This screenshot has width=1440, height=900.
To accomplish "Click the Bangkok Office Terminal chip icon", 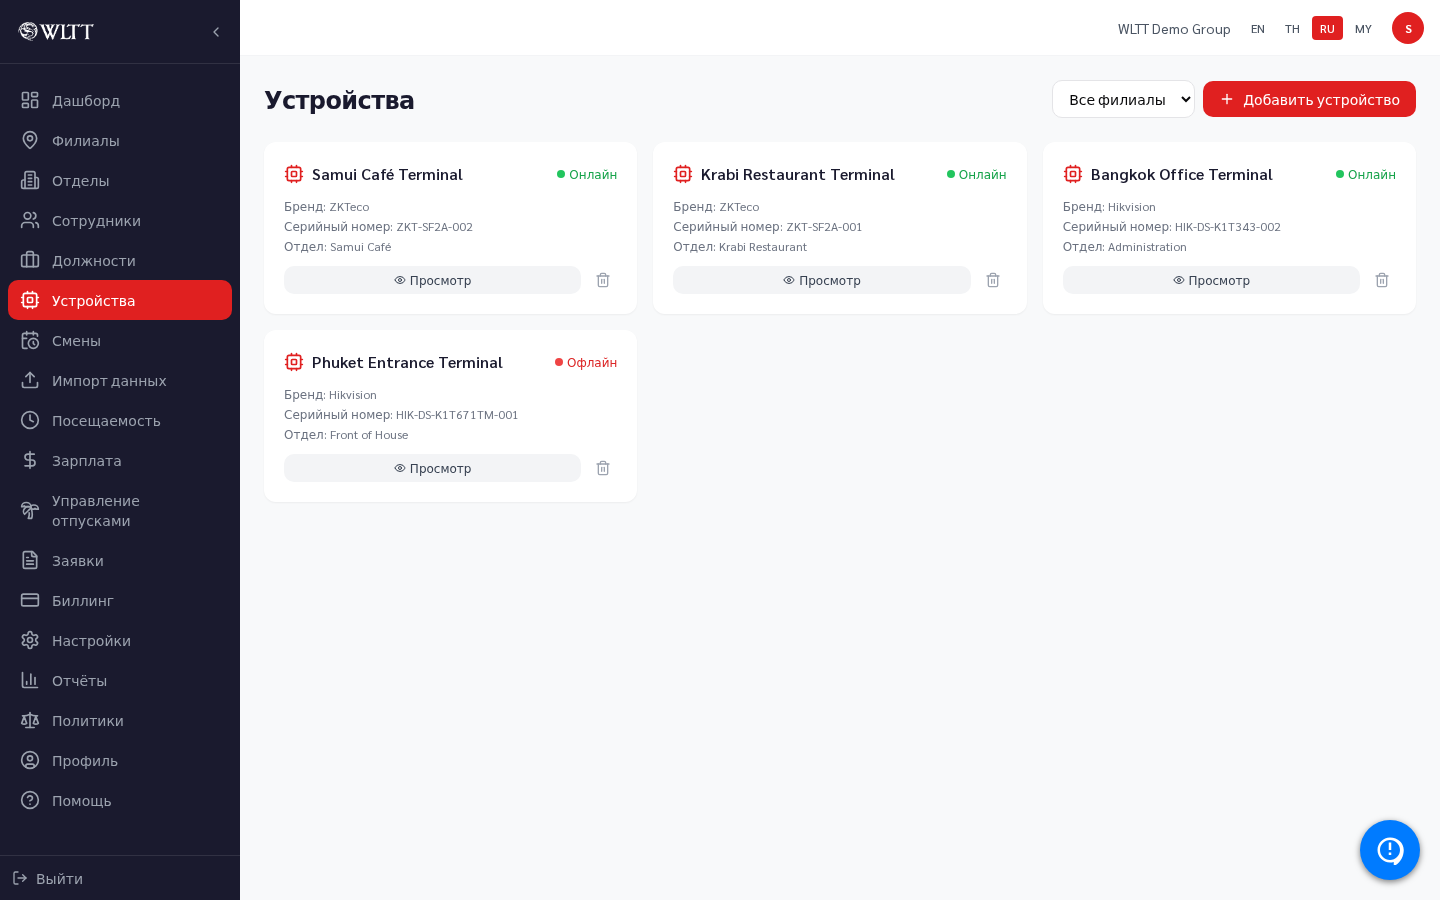I will click(1073, 174).
